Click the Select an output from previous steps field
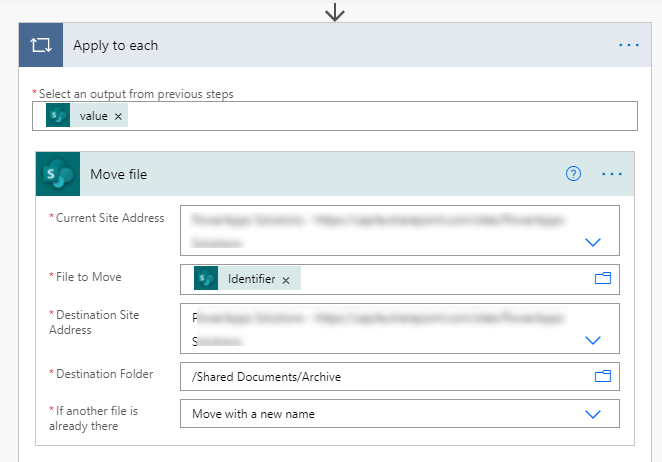This screenshot has height=462, width=662. (x=335, y=116)
